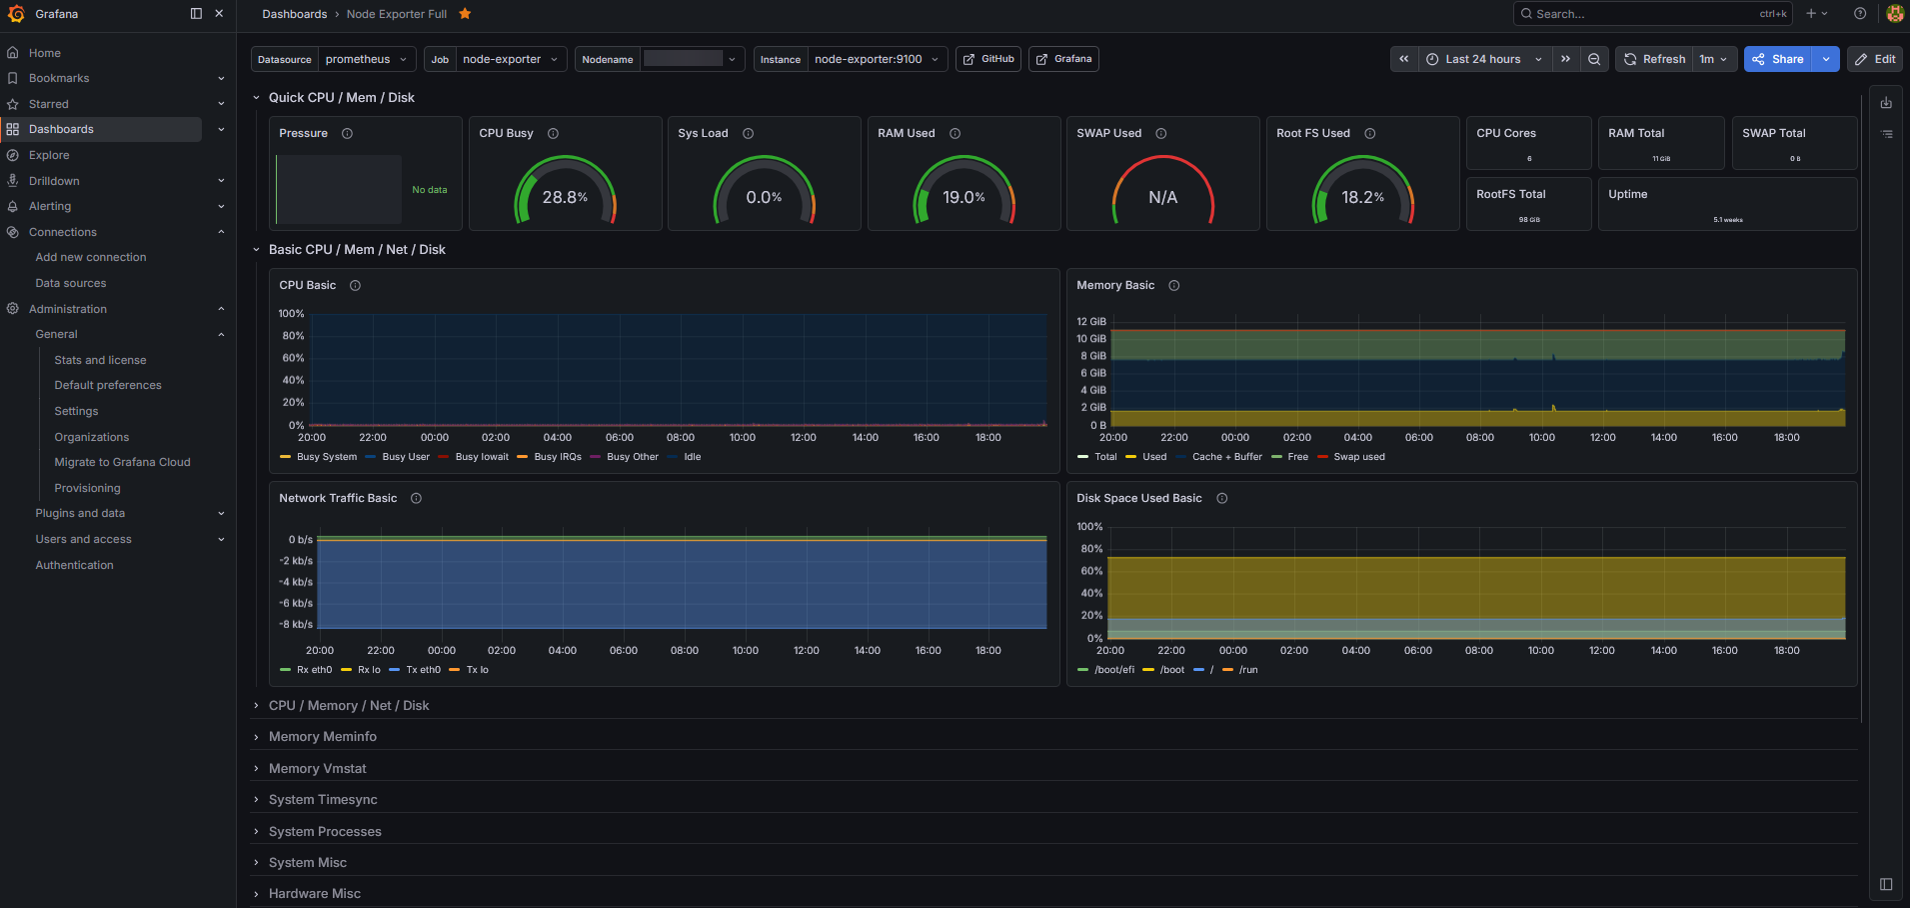Zoom out the time range
Viewport: 1910px width, 908px height.
1594,59
